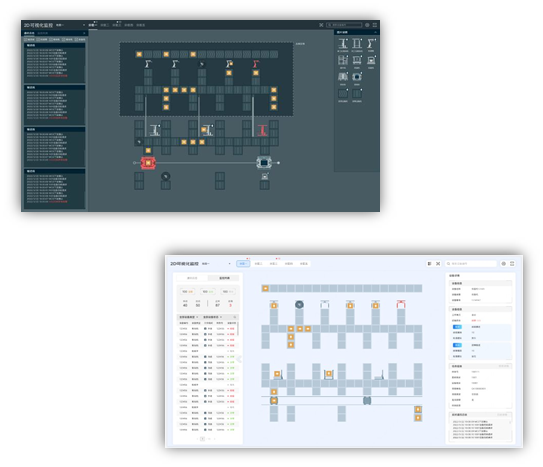The image size is (543, 467).
Task: Click the round dark device in light layout
Action: click(x=299, y=305)
